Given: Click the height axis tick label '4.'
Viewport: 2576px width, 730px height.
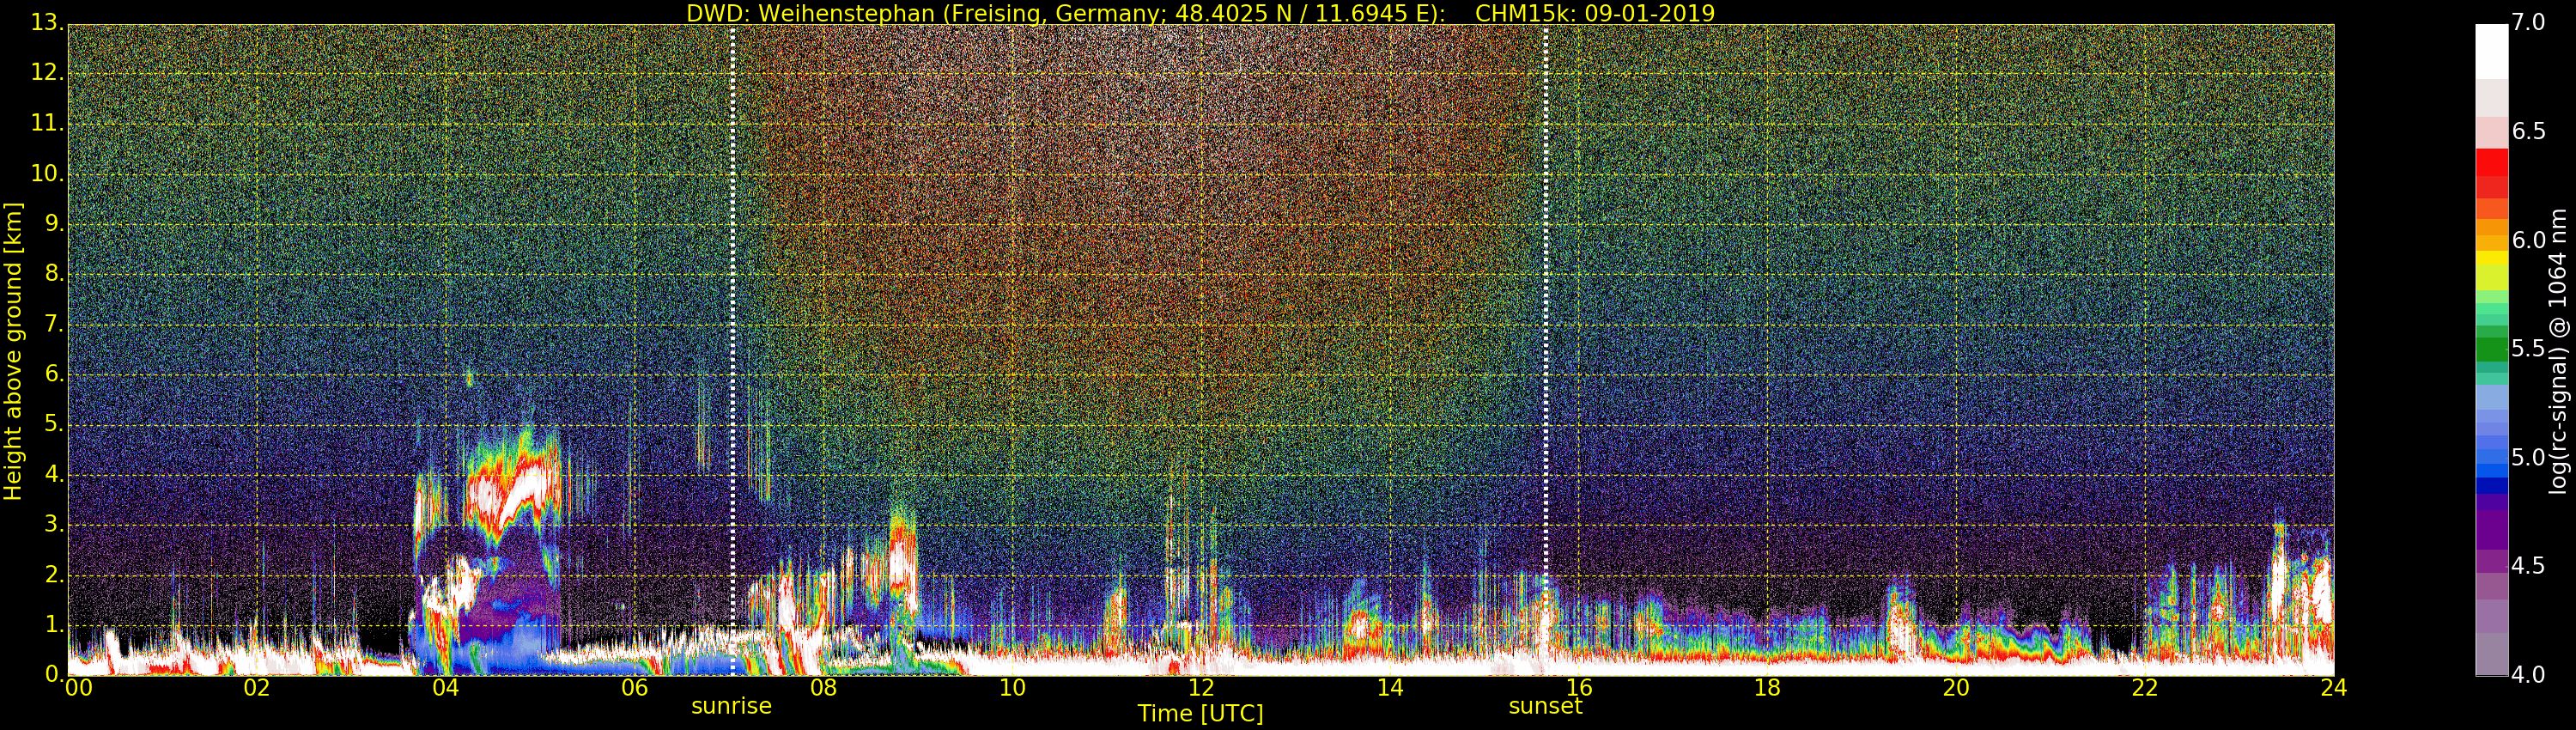Looking at the screenshot, I should click(54, 474).
